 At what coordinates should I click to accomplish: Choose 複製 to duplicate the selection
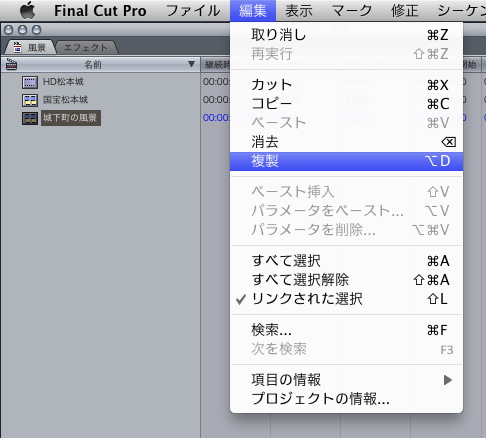(x=346, y=161)
